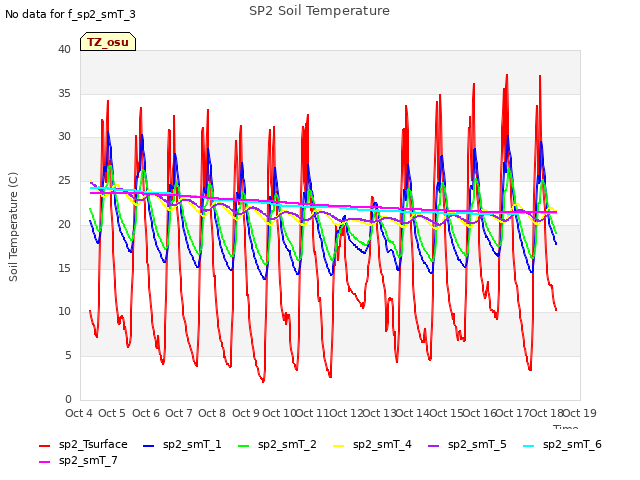
Task: Select the sp2_smT_1 legend label
Action: [192, 444]
